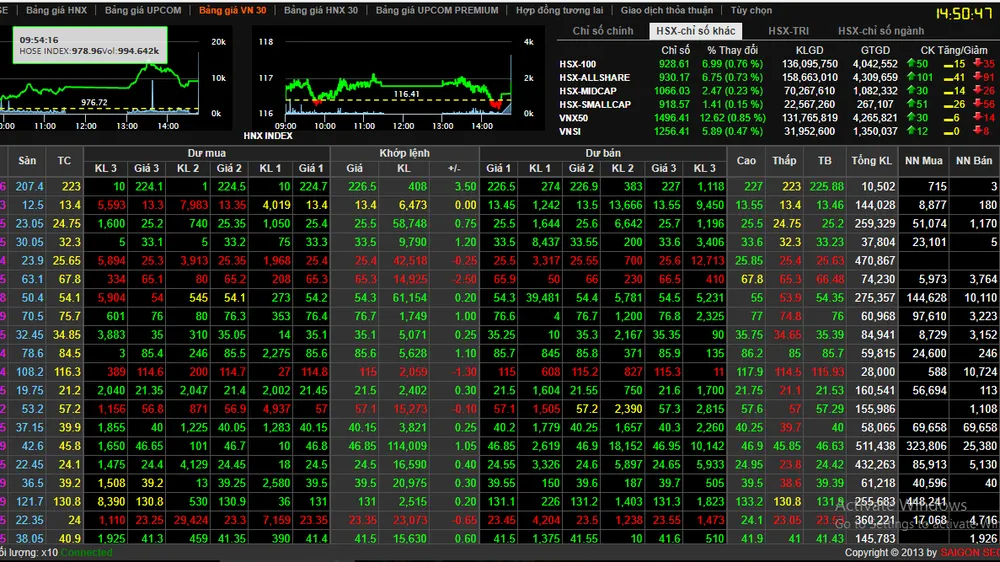This screenshot has width=1000, height=562.
Task: Click green up arrow for HSX-100
Action: point(911,63)
